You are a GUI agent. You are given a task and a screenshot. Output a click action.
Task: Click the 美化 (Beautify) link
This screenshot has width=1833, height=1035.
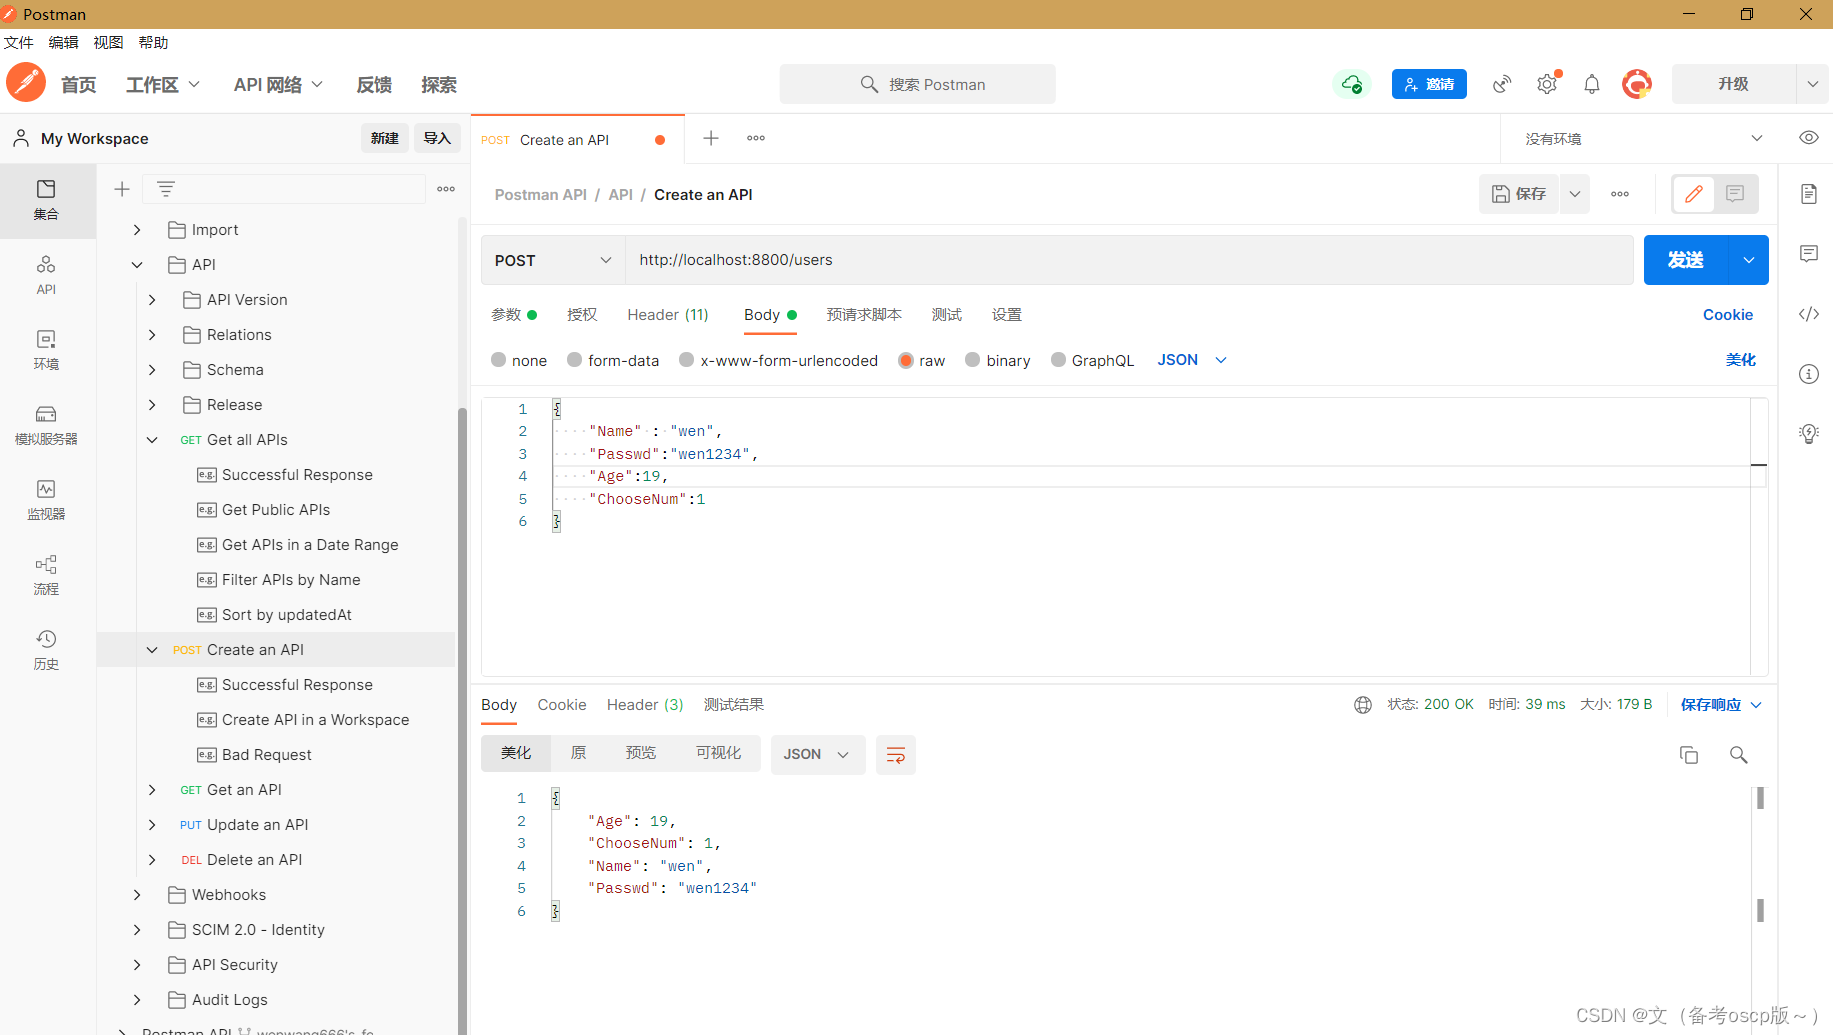point(1740,360)
